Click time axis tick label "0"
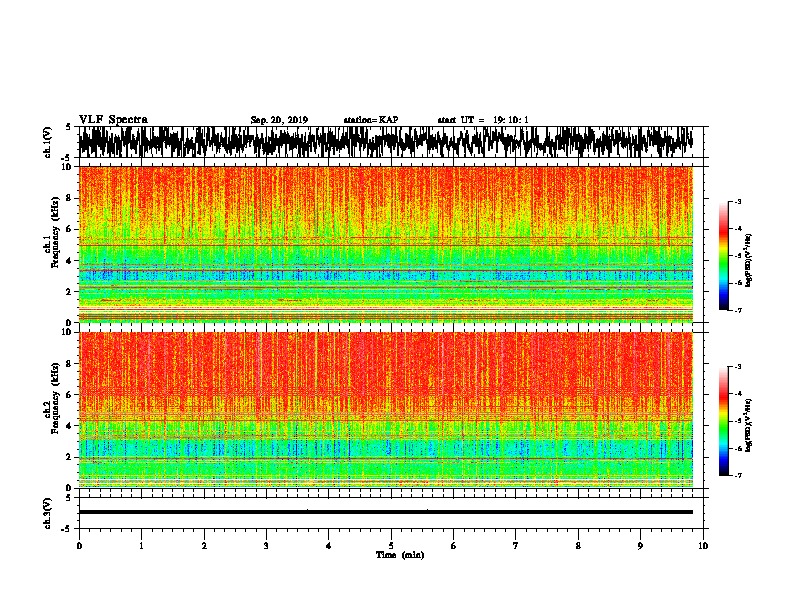Viewport: 792px width, 612px height. coord(79,546)
